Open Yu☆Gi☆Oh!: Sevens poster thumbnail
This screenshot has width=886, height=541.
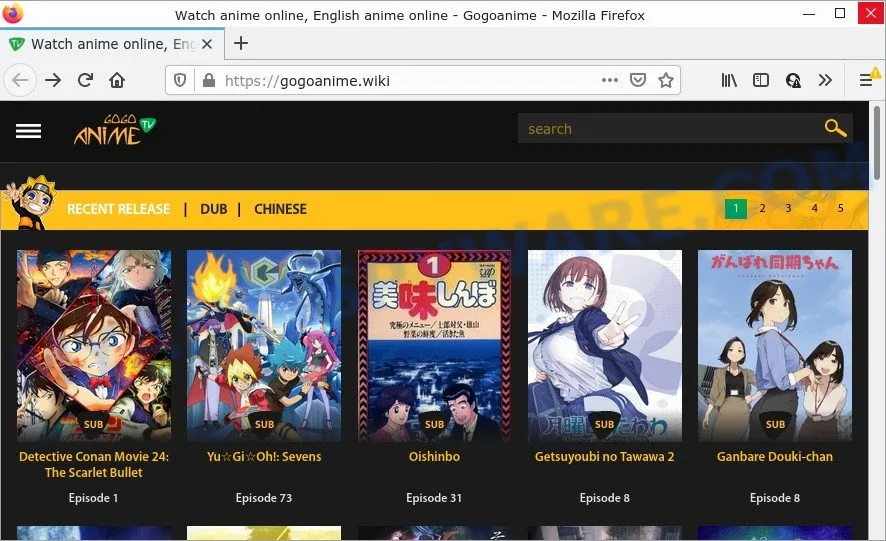click(264, 345)
